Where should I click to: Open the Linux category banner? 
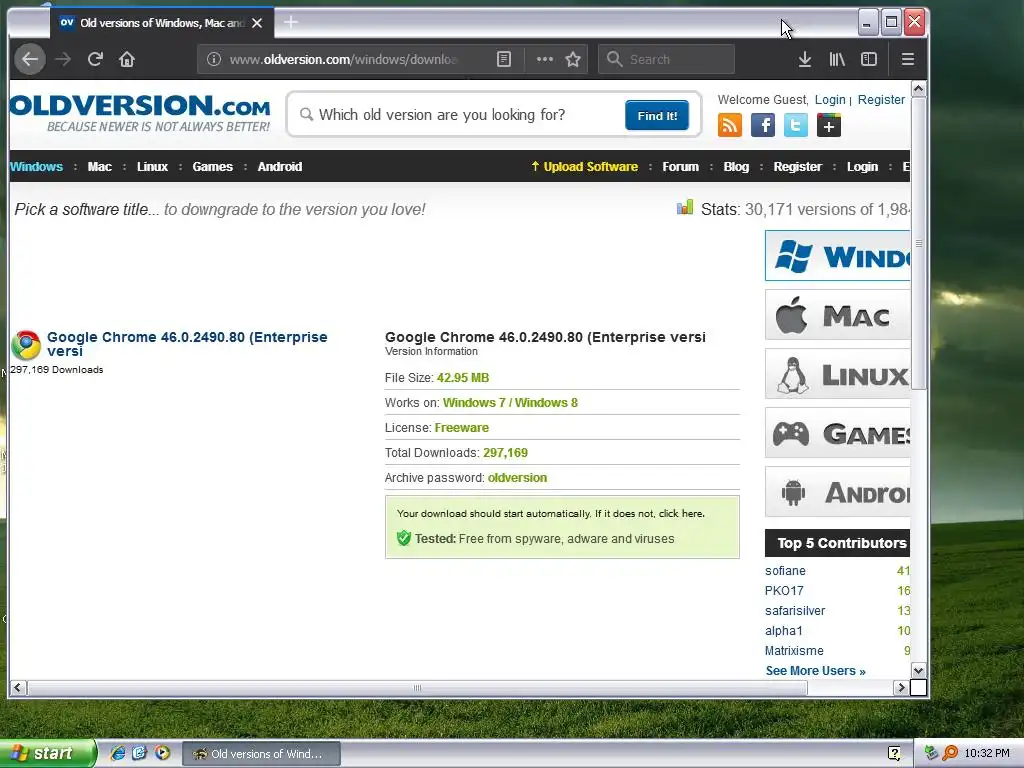coord(837,374)
